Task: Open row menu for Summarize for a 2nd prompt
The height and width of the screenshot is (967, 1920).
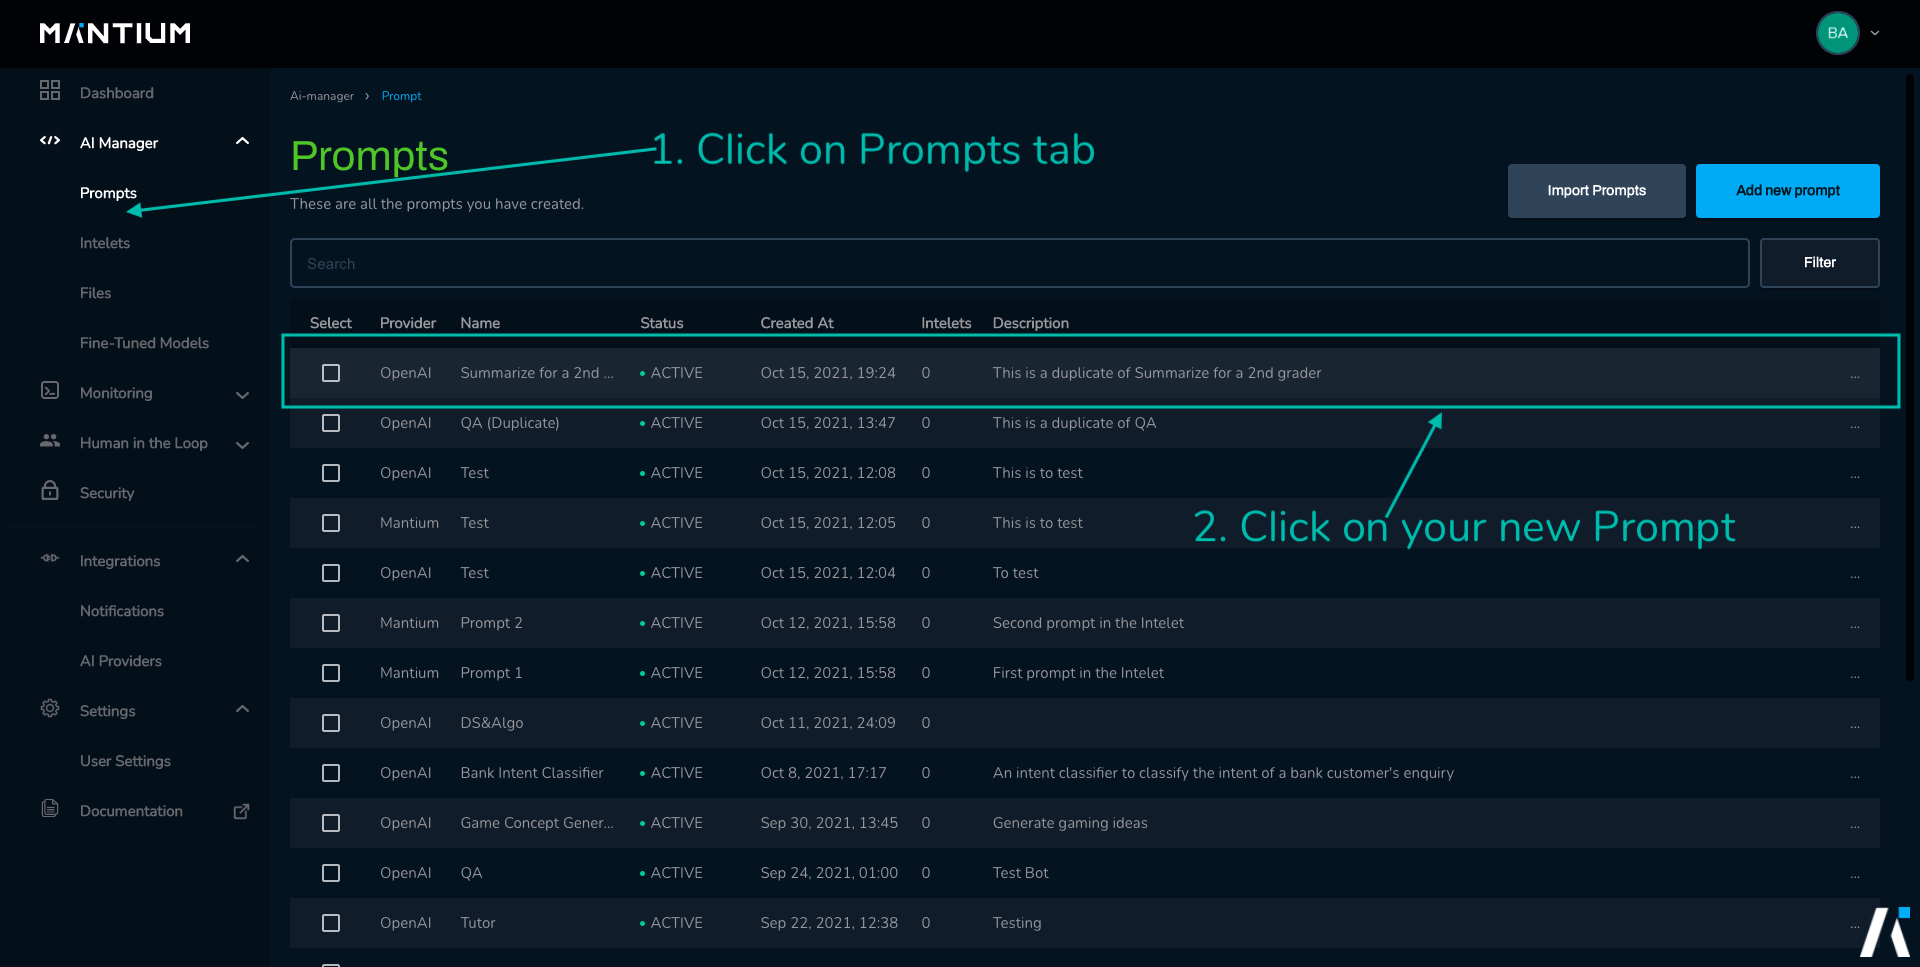Action: pos(1855,377)
